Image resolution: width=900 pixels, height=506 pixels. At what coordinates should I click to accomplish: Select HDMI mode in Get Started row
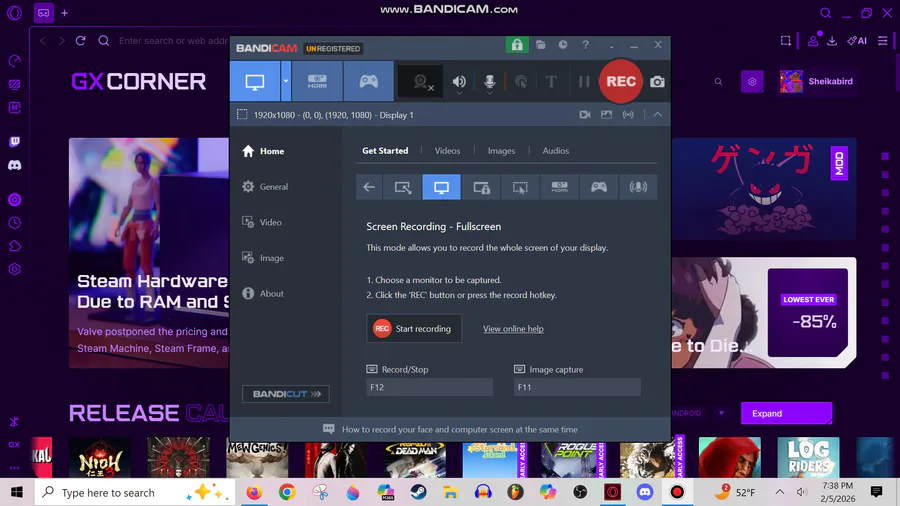560,187
